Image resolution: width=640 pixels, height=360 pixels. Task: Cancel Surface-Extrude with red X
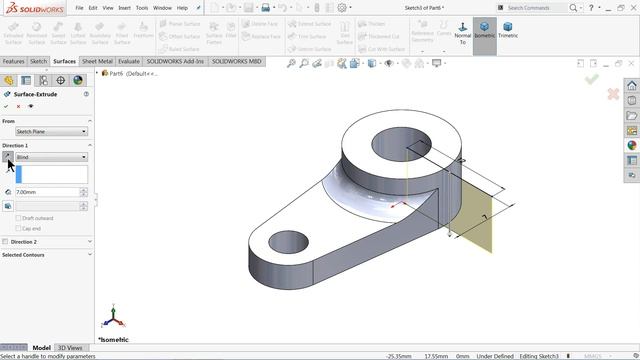[18, 106]
